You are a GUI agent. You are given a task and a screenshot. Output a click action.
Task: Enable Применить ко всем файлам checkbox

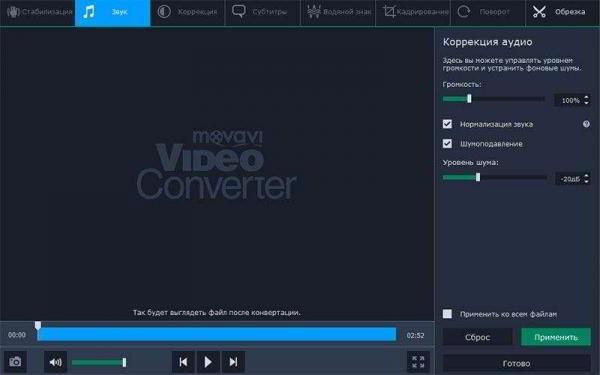[447, 314]
